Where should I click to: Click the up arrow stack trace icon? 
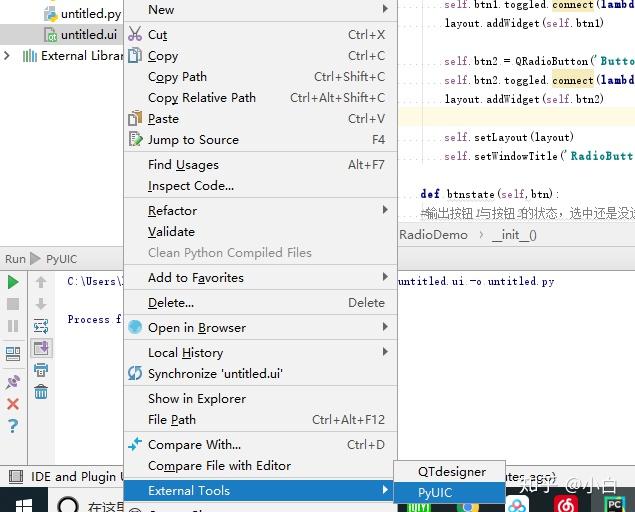(x=41, y=282)
